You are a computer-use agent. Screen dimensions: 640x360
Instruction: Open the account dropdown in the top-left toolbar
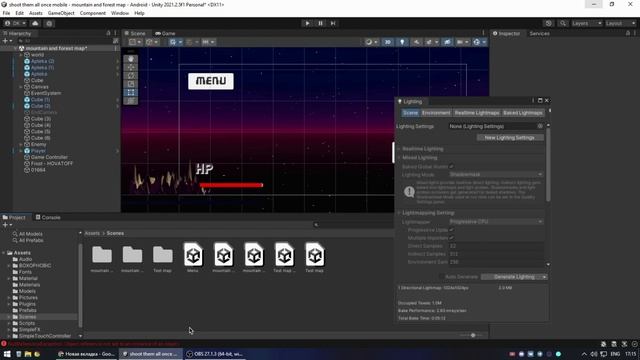click(x=16, y=23)
